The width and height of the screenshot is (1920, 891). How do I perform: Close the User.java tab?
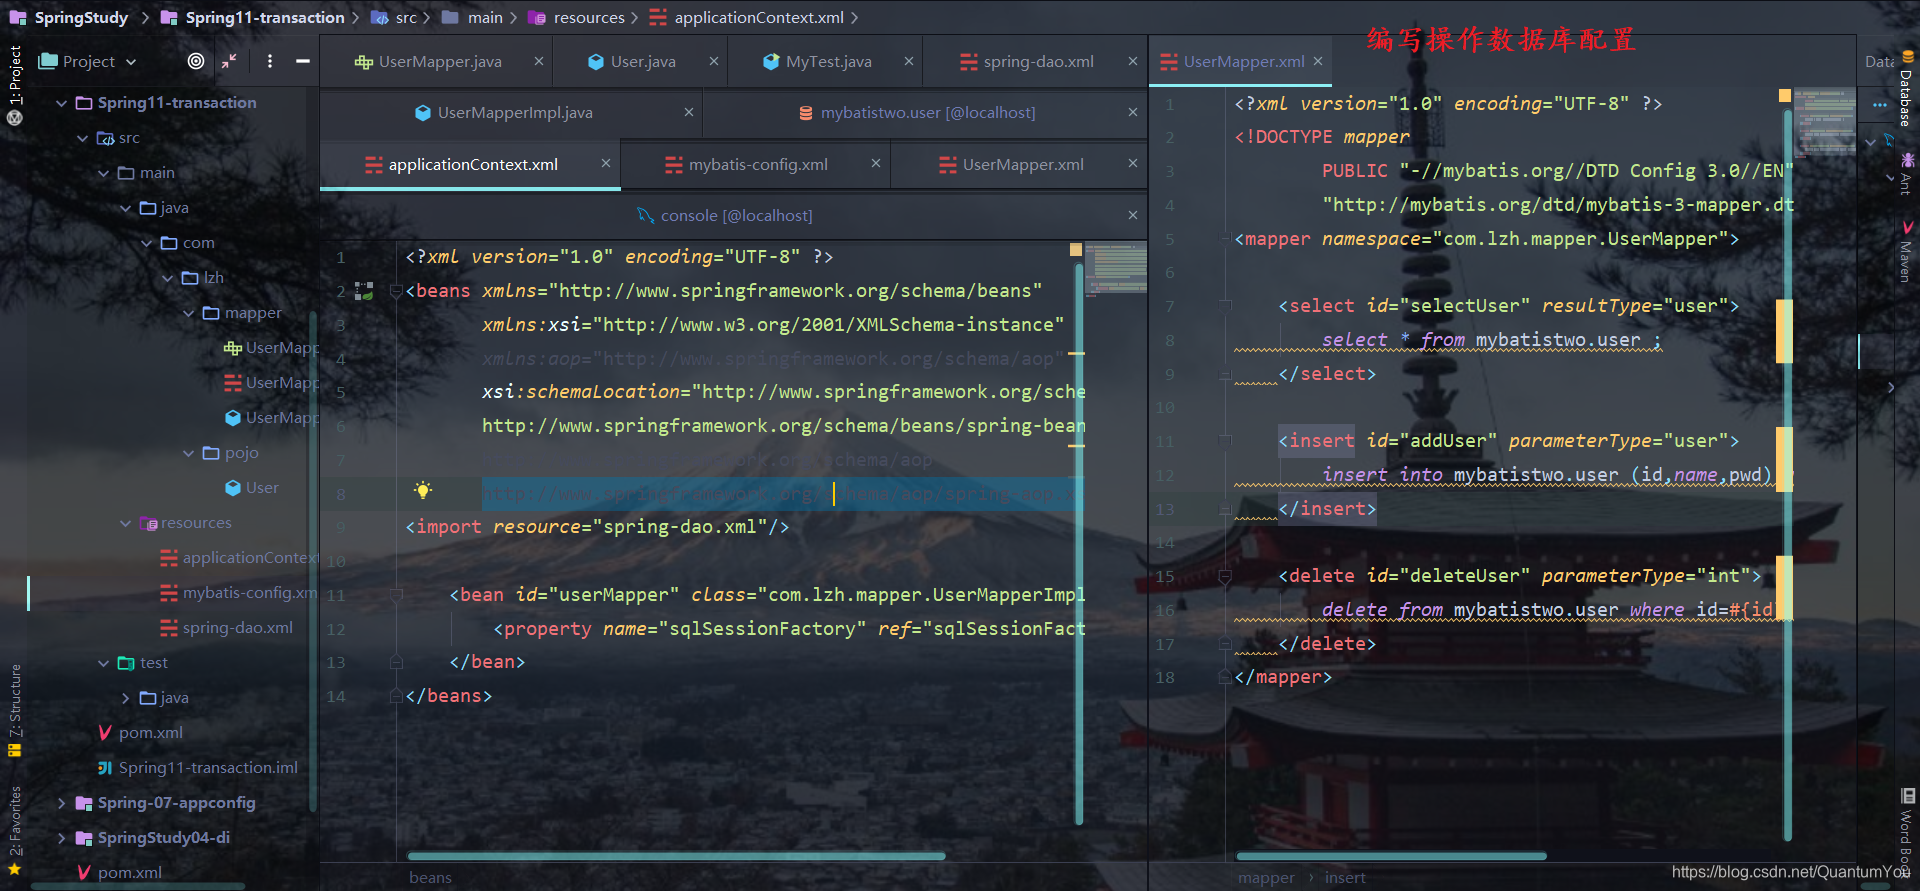click(x=714, y=61)
